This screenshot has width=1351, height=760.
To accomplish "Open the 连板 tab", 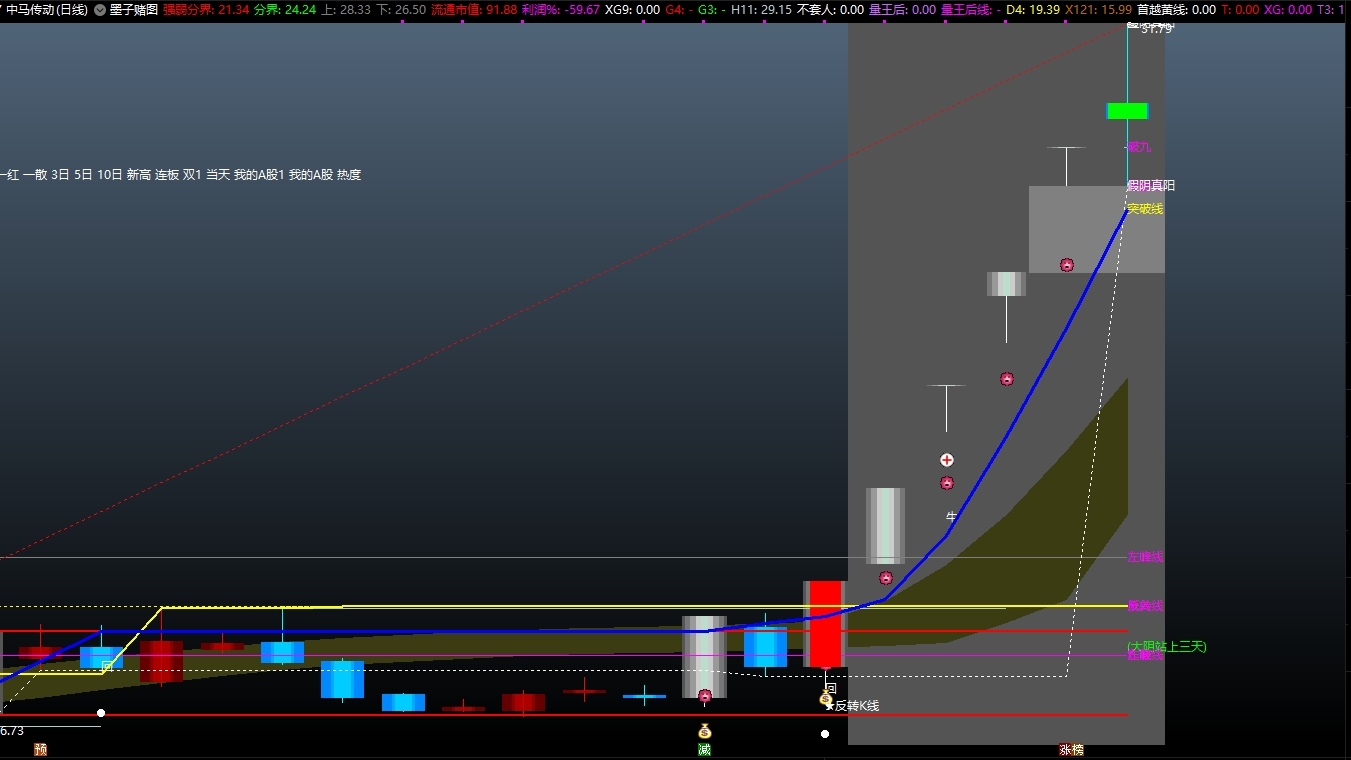I will point(167,175).
